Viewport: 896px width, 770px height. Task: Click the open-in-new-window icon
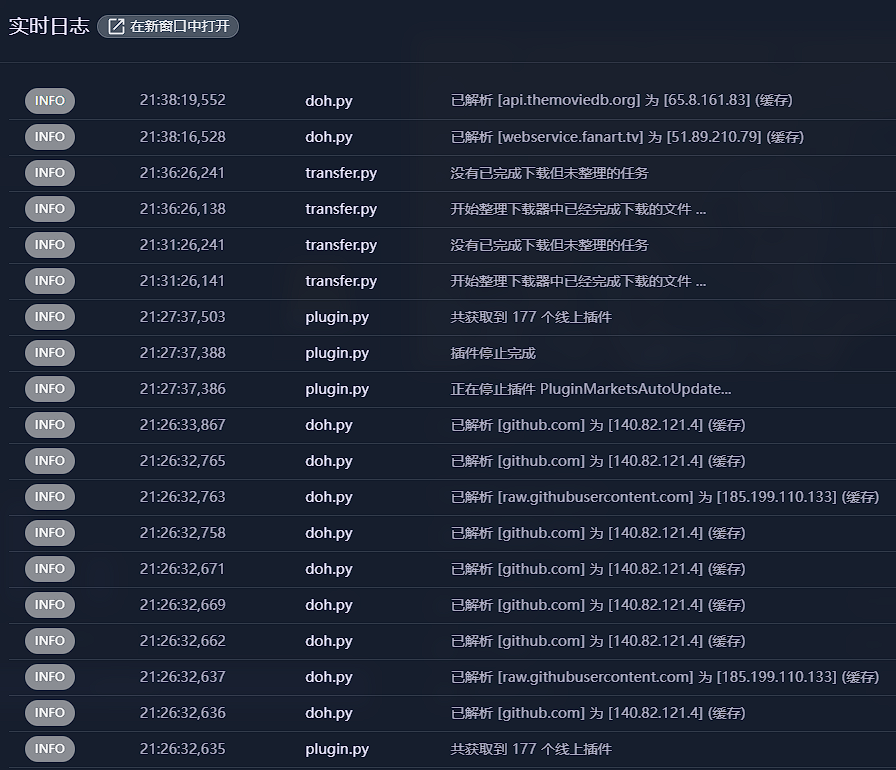(116, 27)
